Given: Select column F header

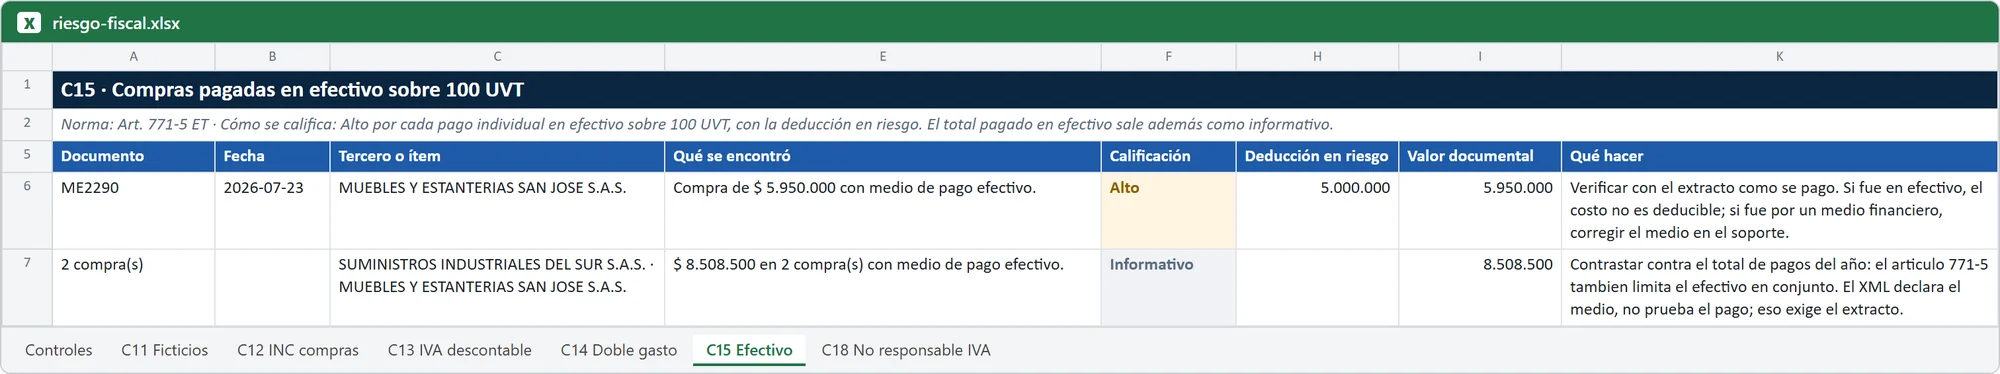Looking at the screenshot, I should tap(1168, 57).
